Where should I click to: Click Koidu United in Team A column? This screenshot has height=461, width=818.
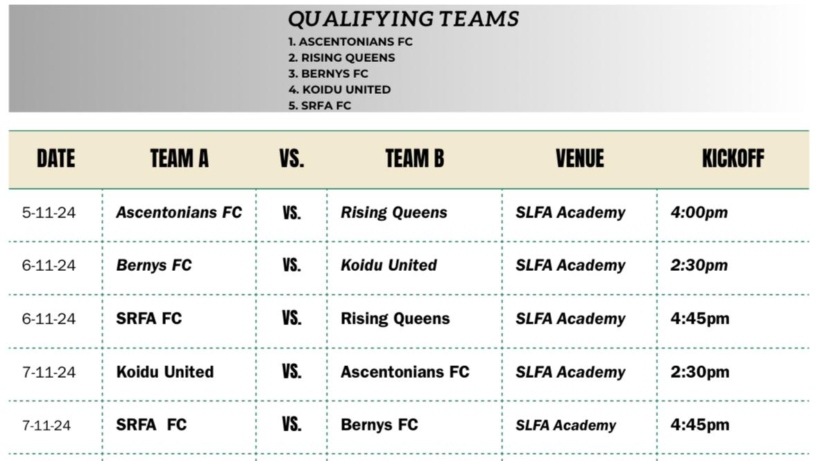[165, 372]
